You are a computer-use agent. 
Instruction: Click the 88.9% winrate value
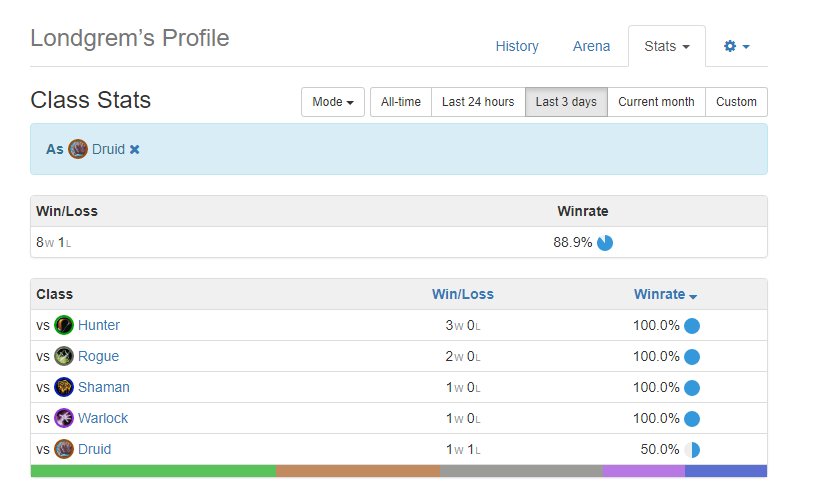[x=572, y=242]
